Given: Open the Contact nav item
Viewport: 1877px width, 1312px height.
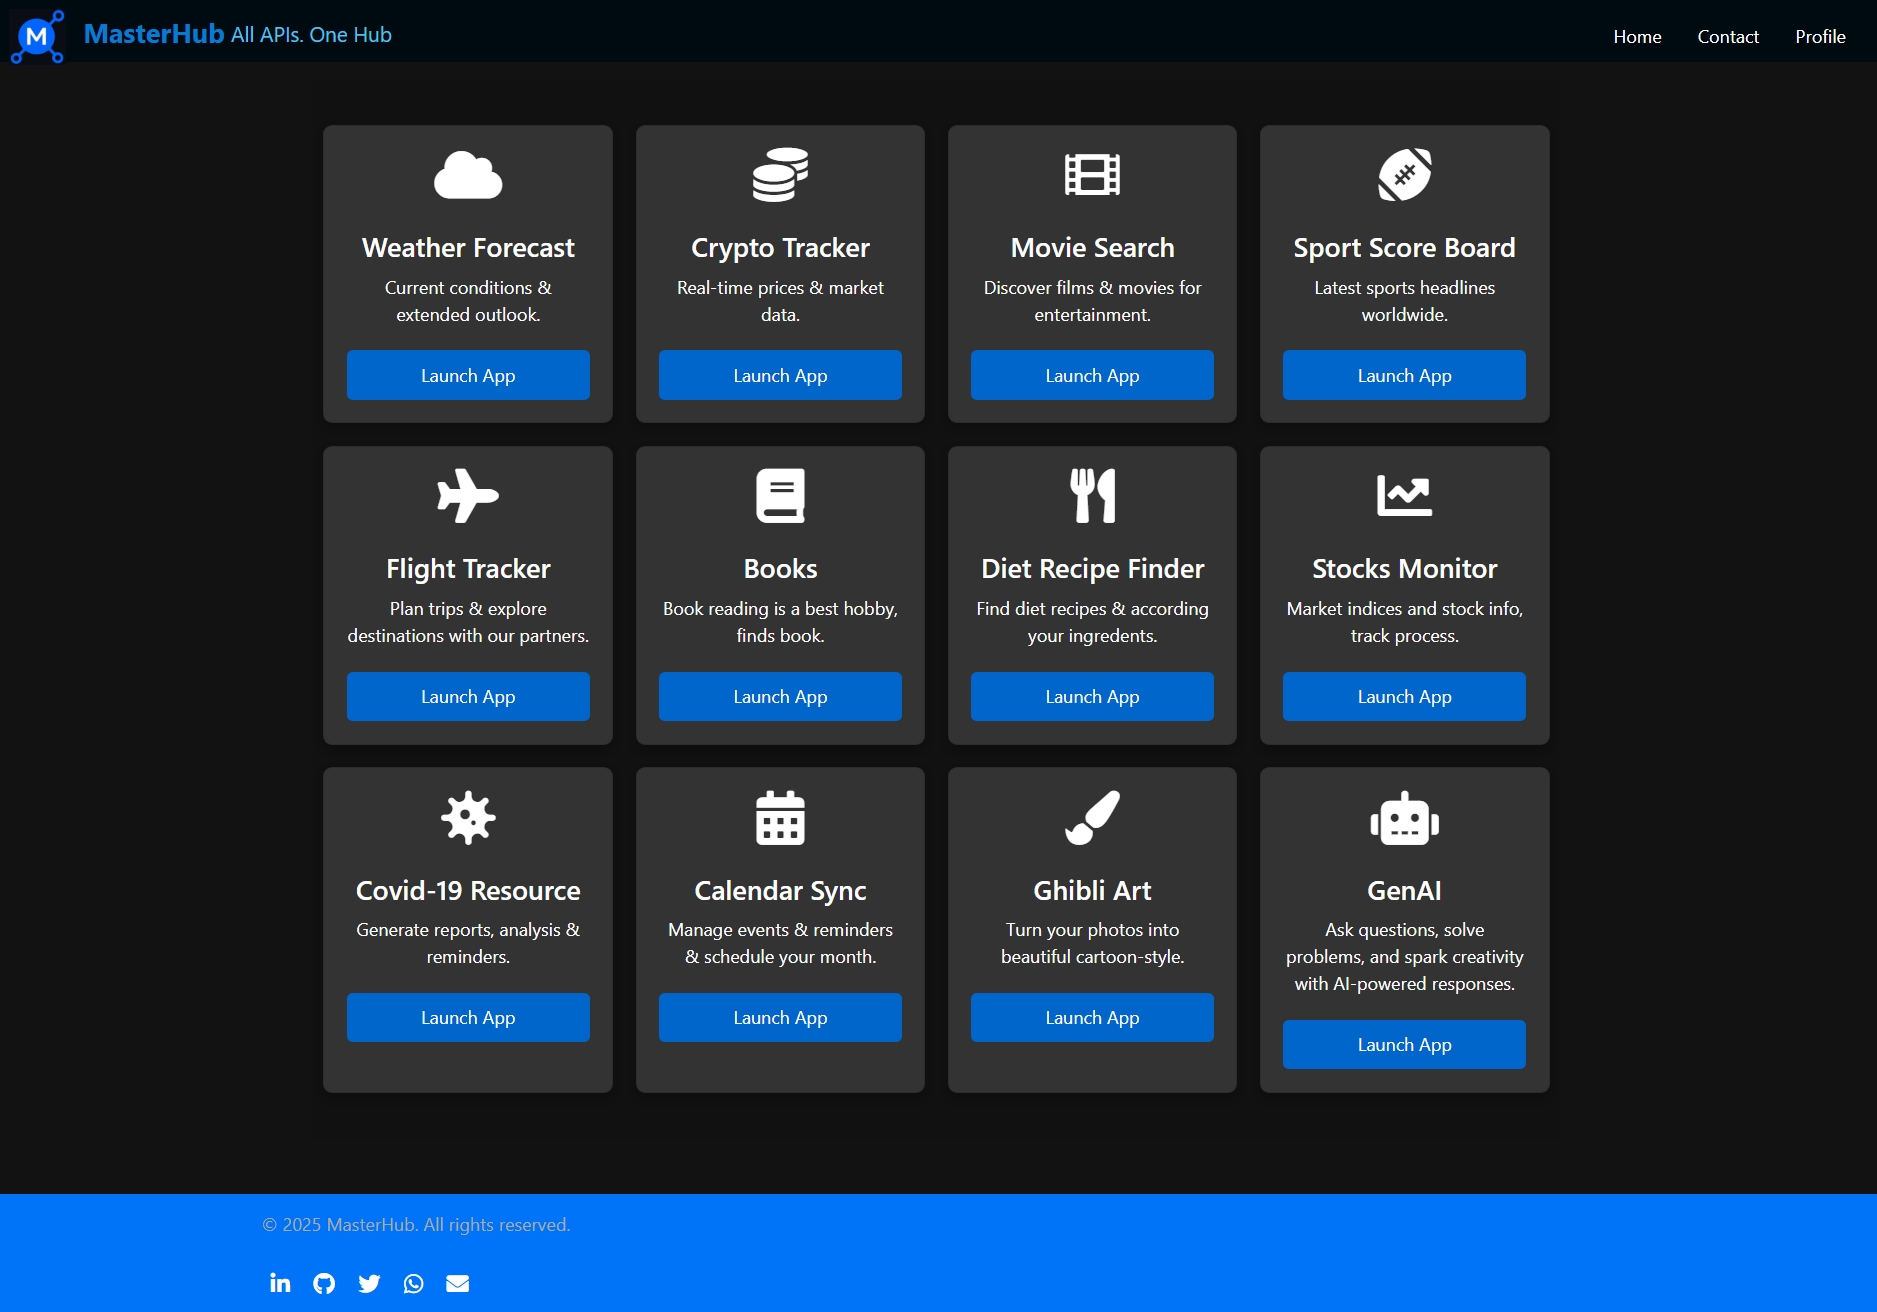Looking at the screenshot, I should point(1728,37).
